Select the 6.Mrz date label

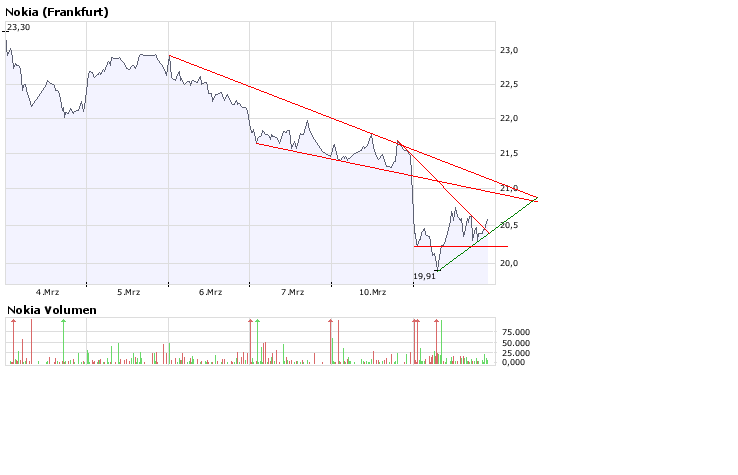(210, 292)
